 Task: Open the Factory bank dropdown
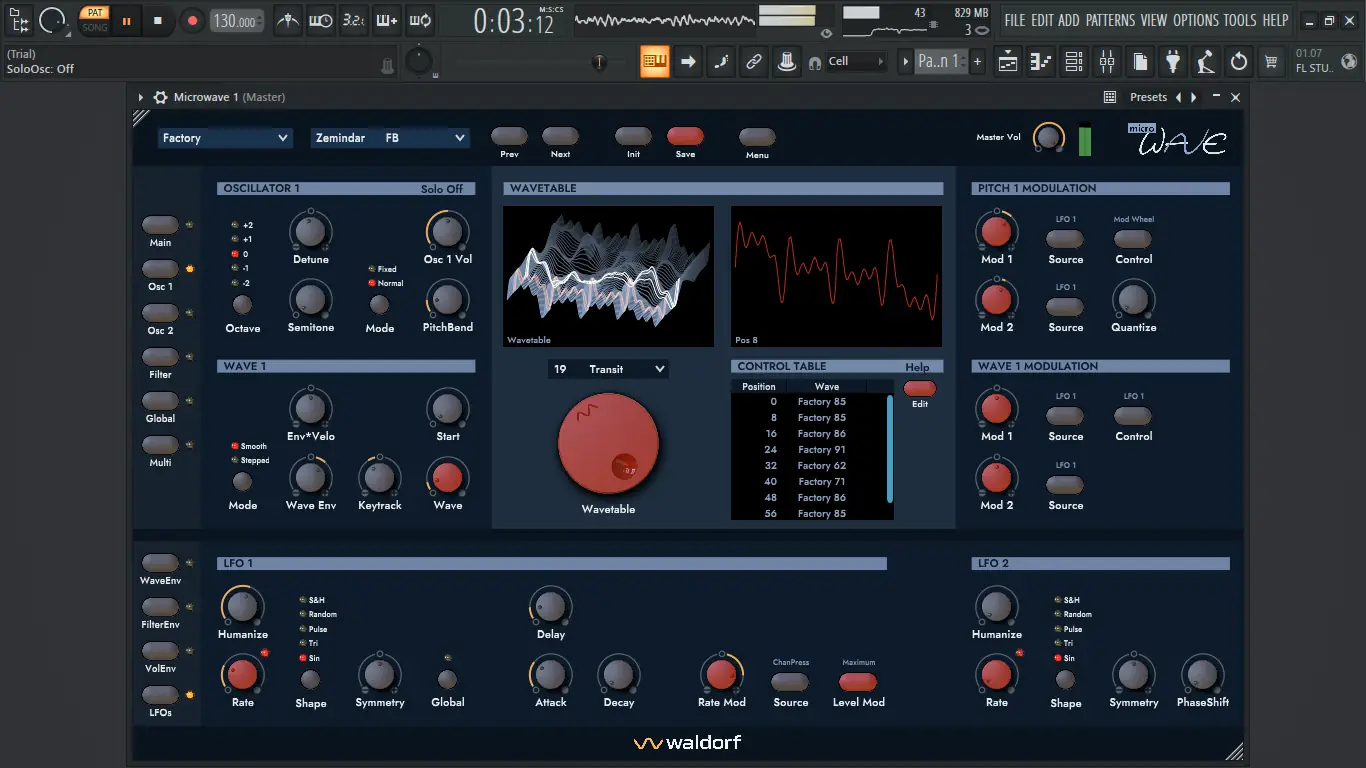point(225,138)
